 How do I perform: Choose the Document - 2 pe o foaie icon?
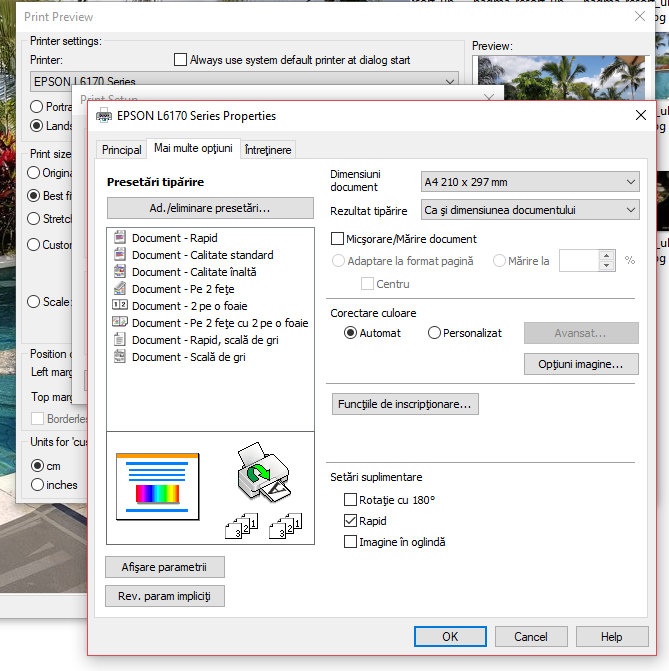coord(120,305)
